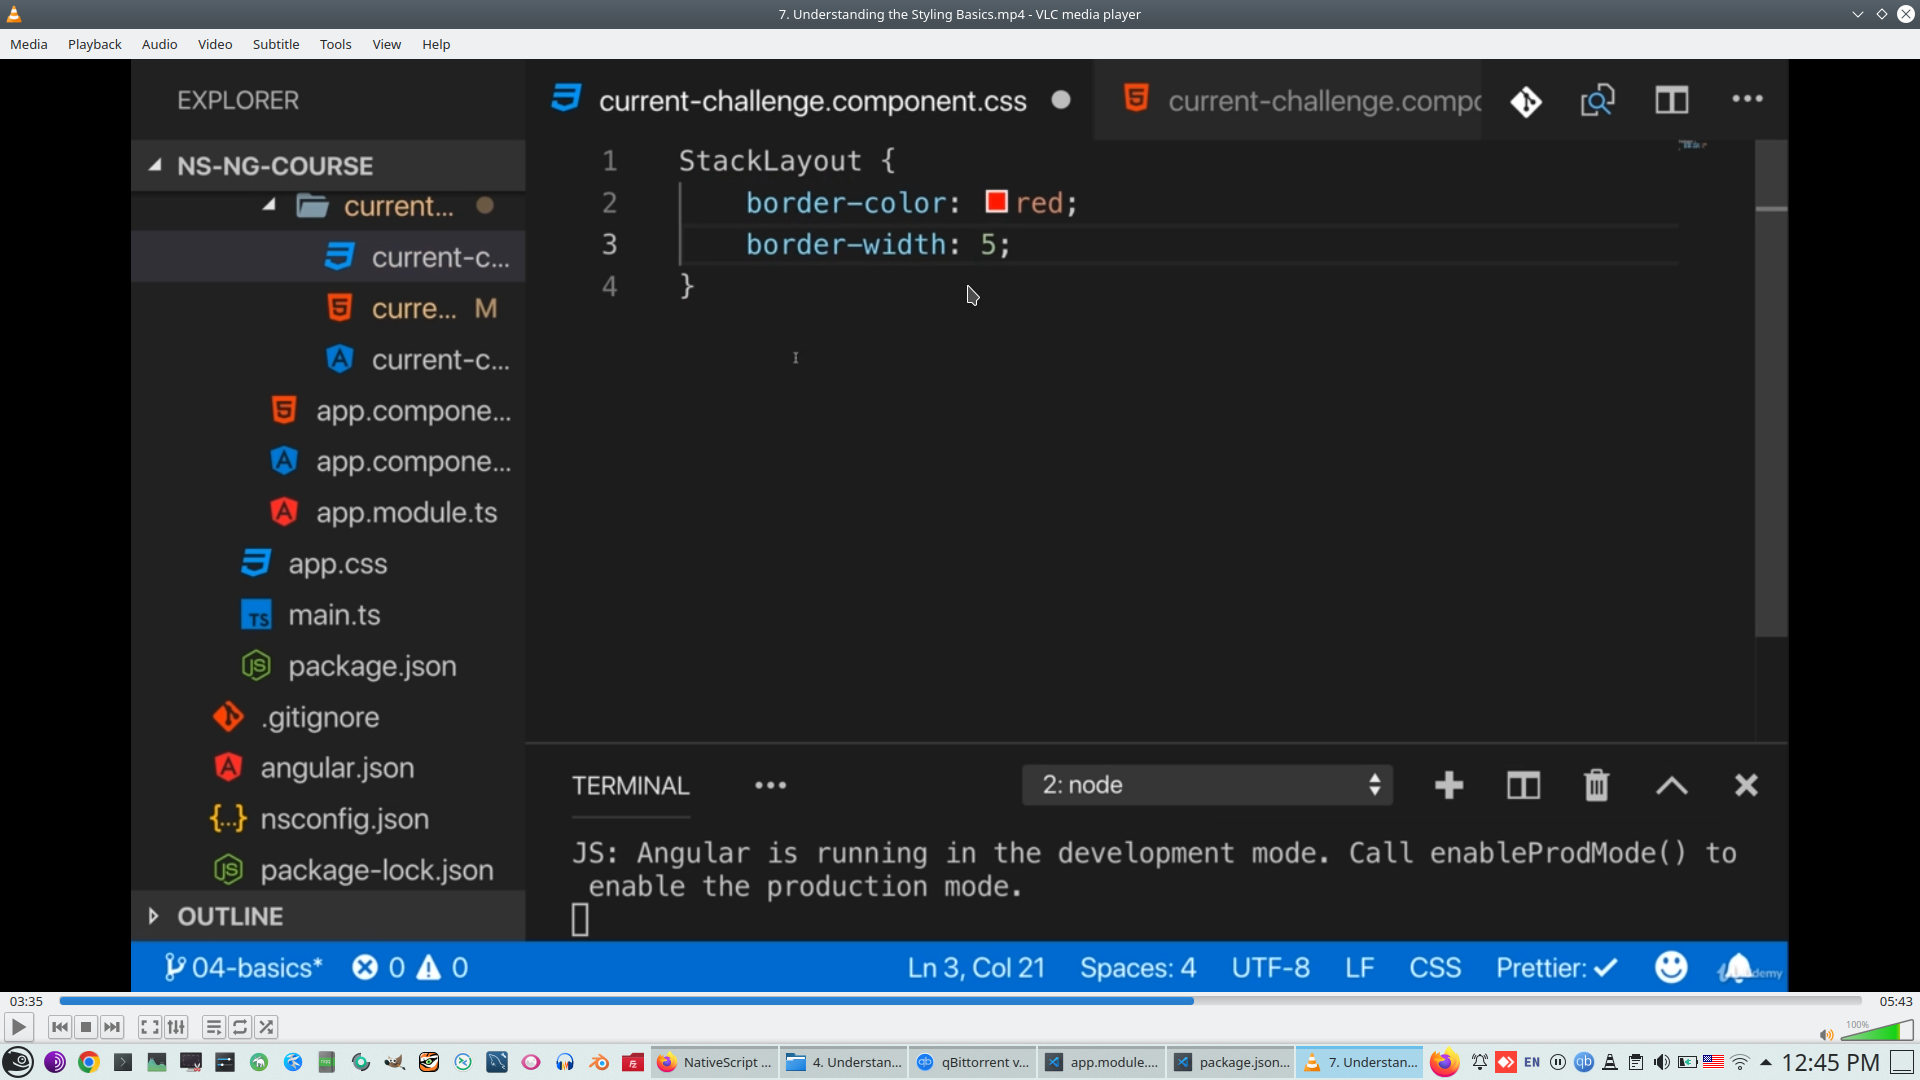Toggle random shuffle playback
1920x1080 pixels.
tap(266, 1027)
